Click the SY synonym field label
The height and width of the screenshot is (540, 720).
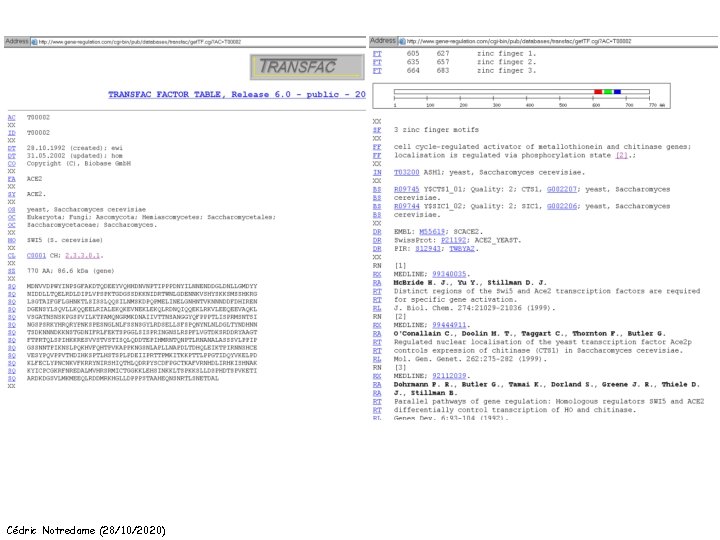tap(11, 194)
